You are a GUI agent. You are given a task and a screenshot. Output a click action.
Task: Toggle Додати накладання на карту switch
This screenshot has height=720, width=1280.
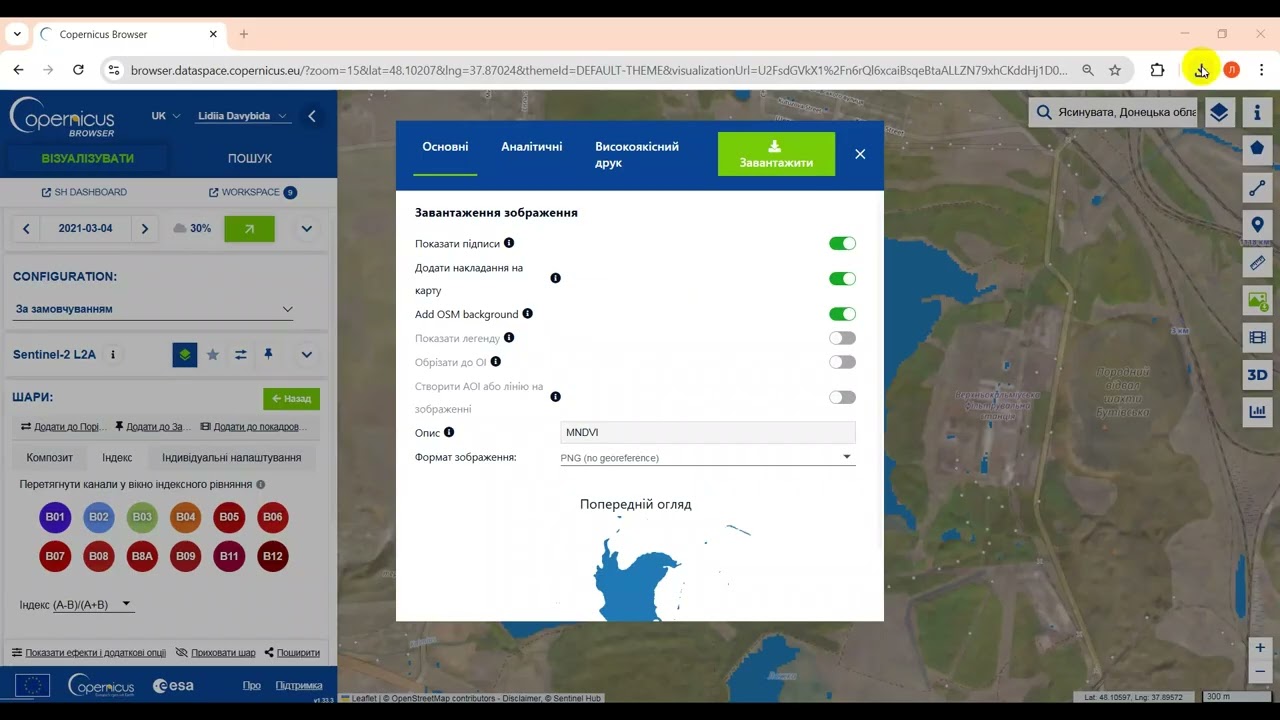click(842, 279)
